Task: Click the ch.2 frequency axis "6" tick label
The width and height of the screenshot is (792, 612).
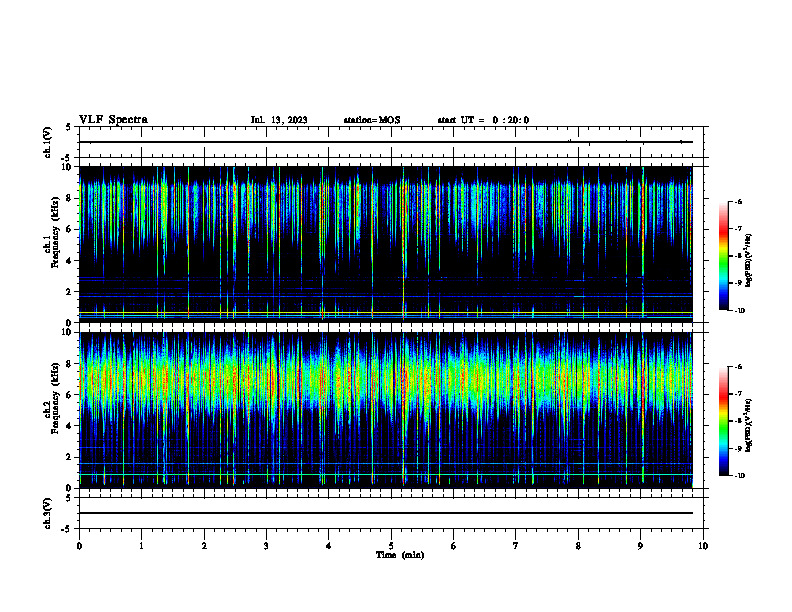Action: tap(69, 395)
